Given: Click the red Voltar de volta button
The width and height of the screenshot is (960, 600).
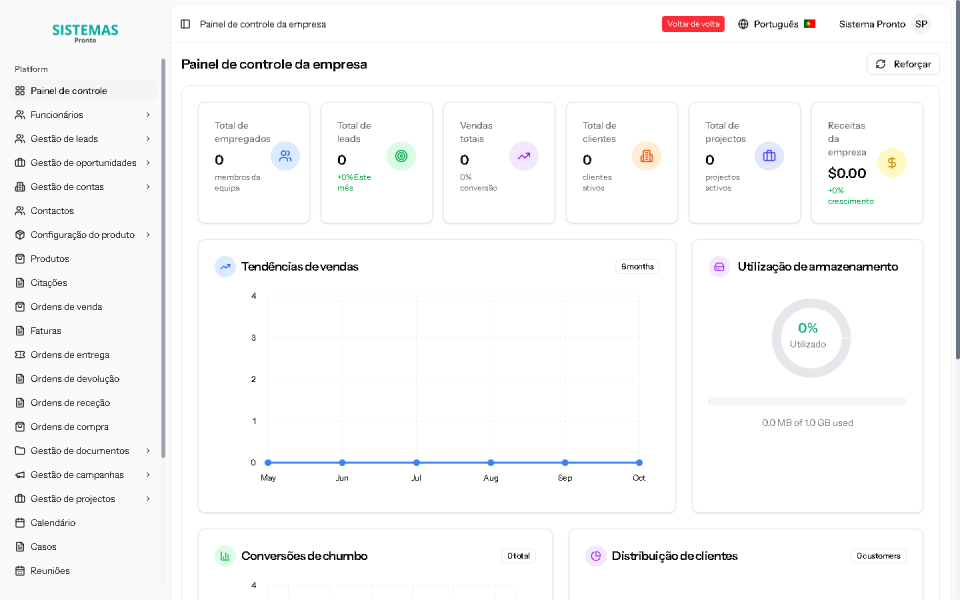Looking at the screenshot, I should 693,23.
